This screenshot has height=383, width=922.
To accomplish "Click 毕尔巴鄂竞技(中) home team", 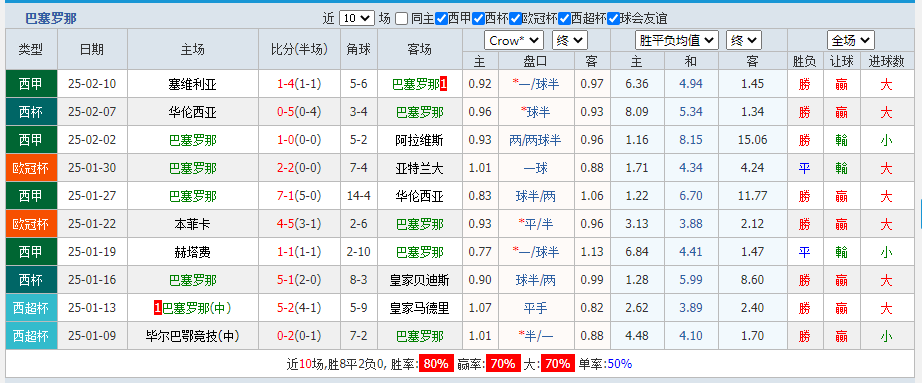I will click(x=192, y=337).
